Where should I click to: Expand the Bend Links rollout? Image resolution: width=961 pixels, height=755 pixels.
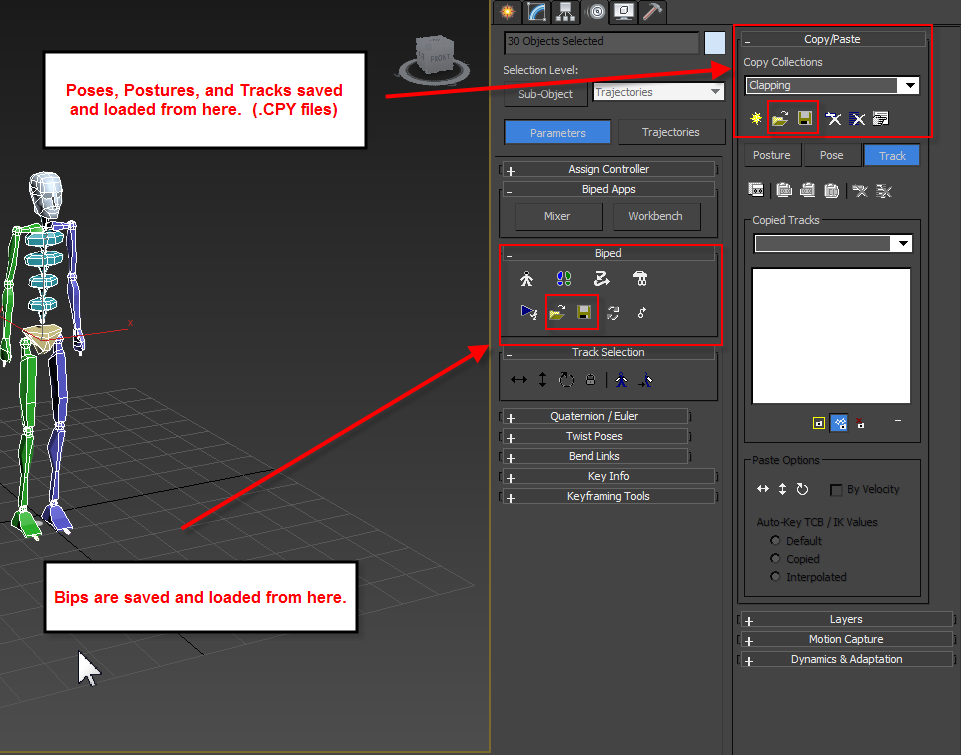594,457
